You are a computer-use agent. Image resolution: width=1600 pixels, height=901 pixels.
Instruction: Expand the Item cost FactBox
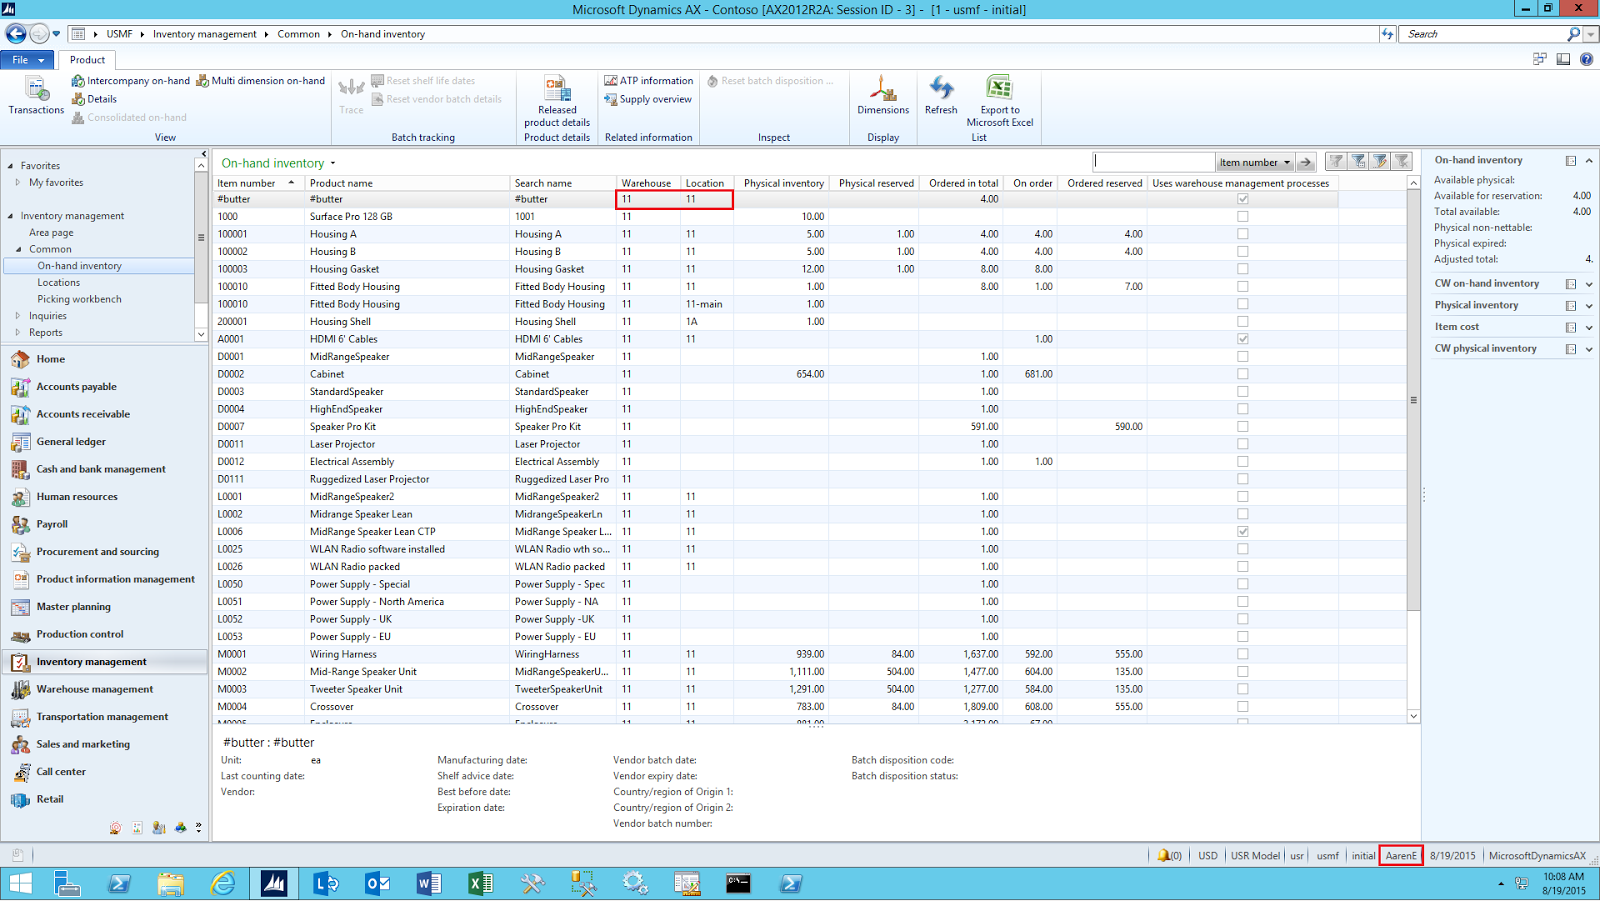click(1589, 328)
